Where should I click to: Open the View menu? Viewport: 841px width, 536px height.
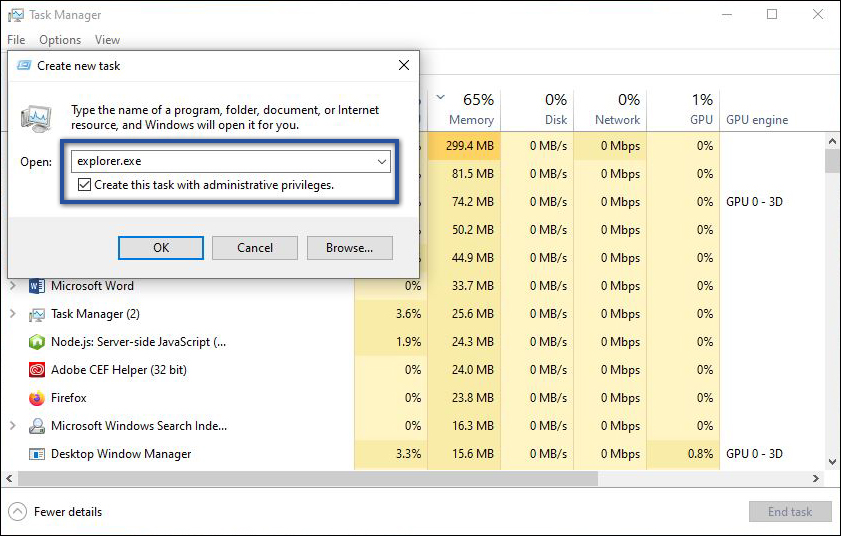click(x=107, y=40)
